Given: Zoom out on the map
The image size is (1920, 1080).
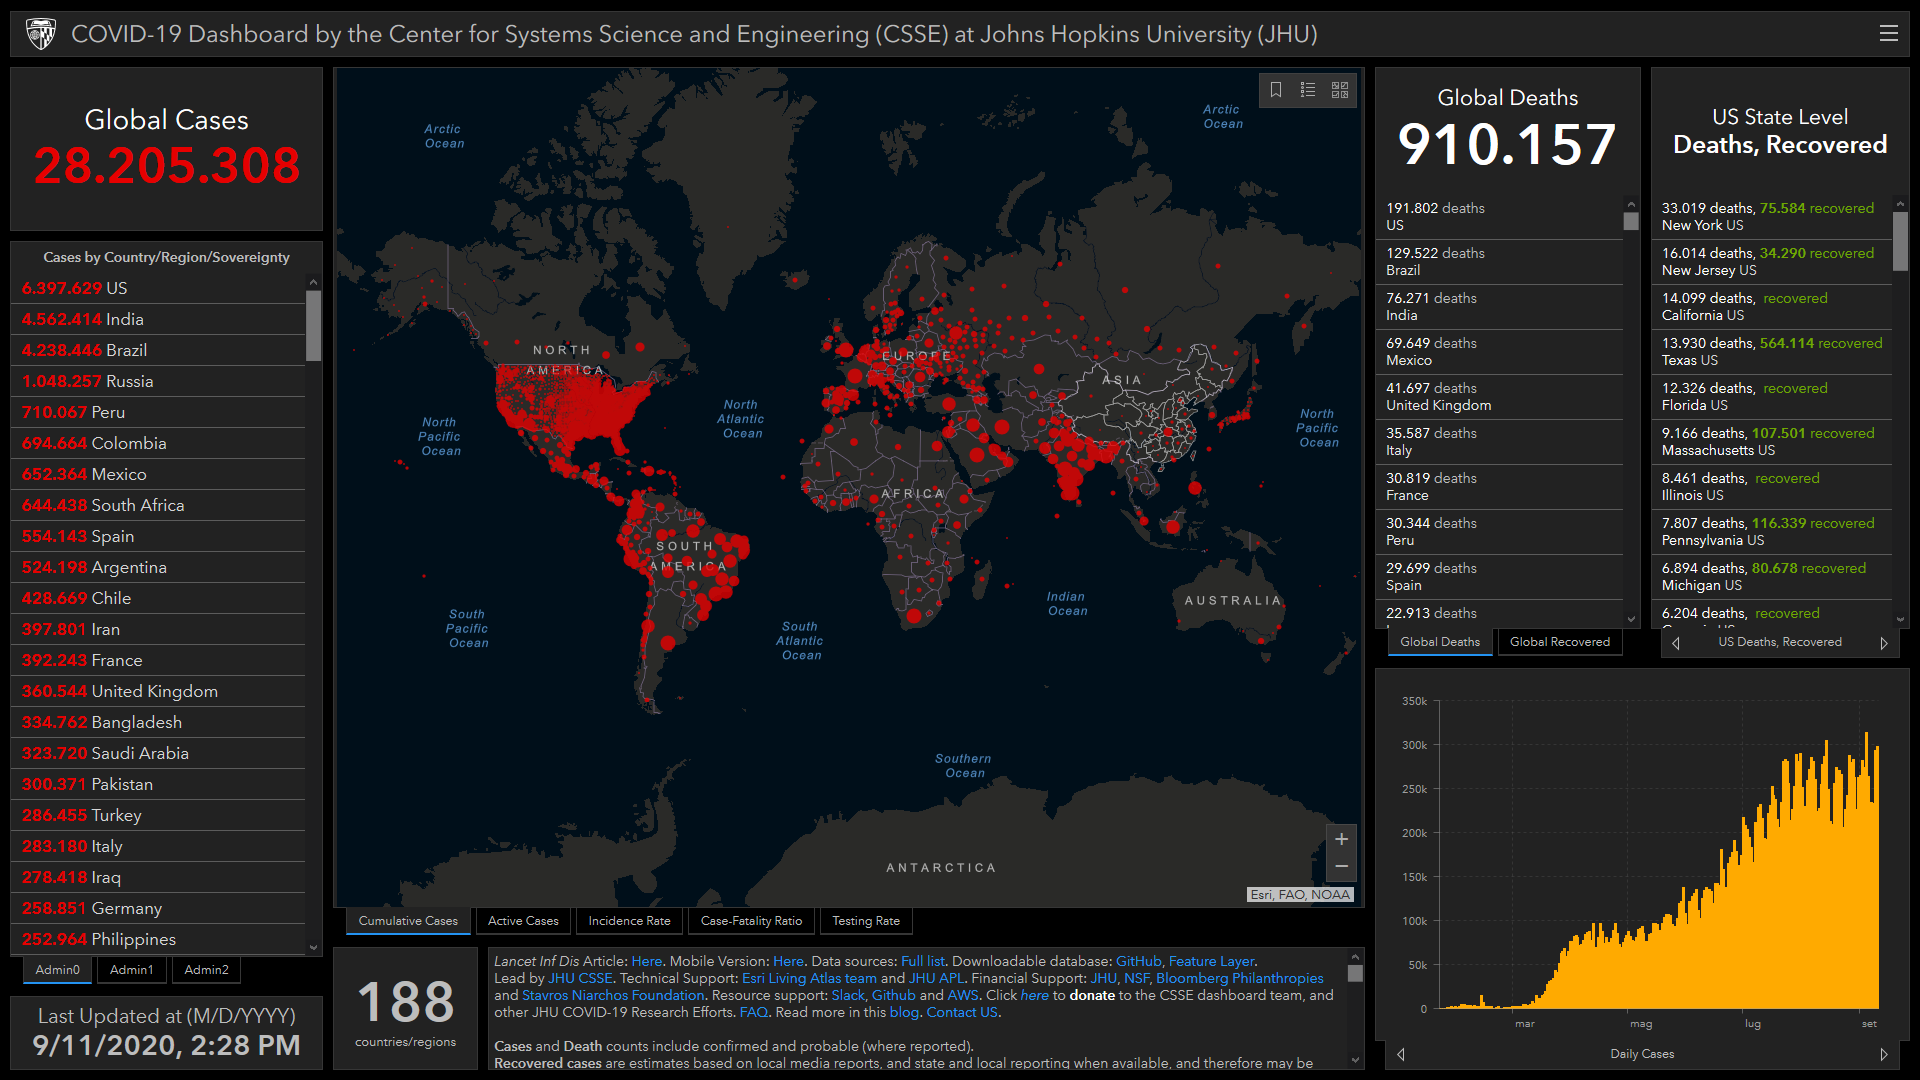Looking at the screenshot, I should pos(1341,866).
